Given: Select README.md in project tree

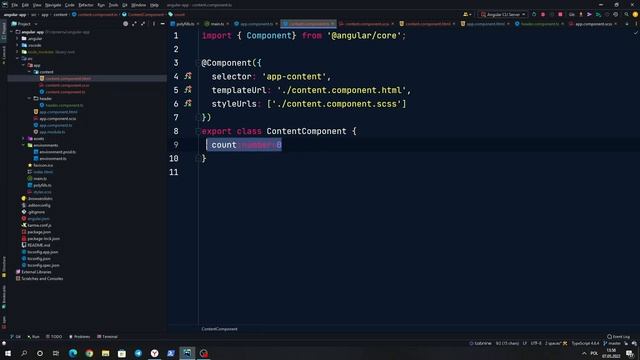Looking at the screenshot, I should pyautogui.click(x=39, y=245).
